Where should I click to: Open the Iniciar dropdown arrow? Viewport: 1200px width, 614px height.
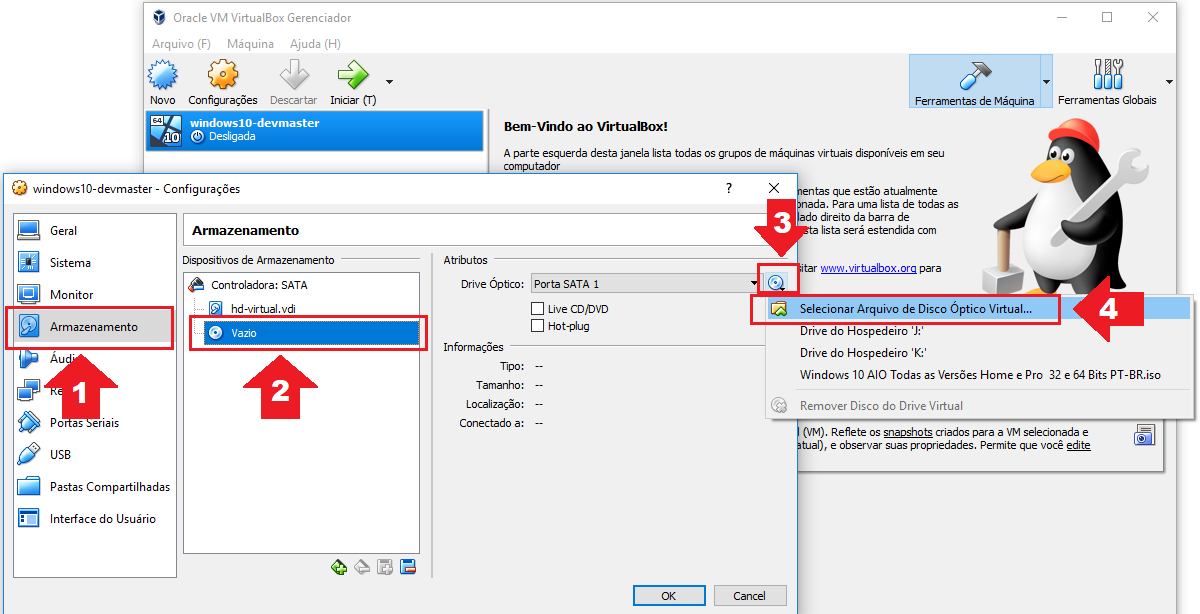pos(389,82)
